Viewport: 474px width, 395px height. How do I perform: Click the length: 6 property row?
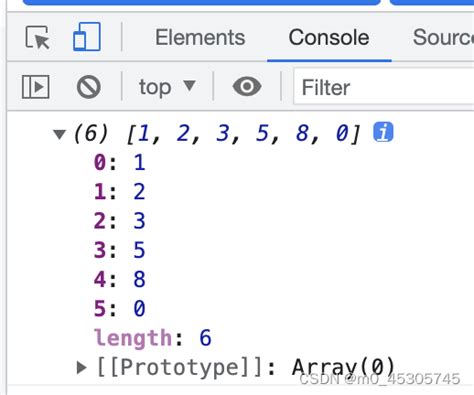[x=153, y=338]
